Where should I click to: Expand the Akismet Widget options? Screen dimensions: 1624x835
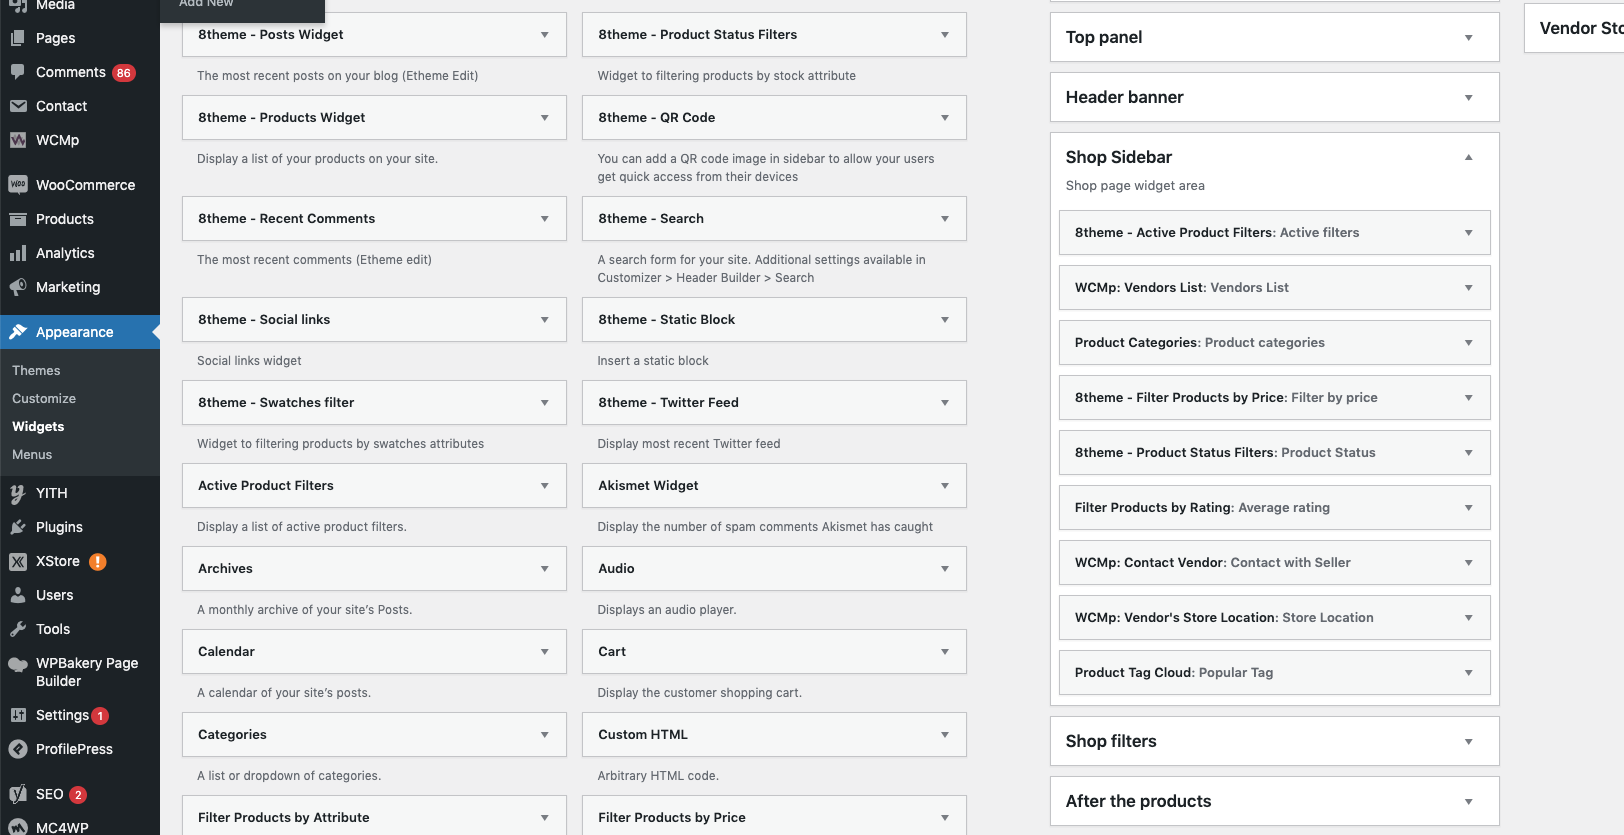[944, 486]
